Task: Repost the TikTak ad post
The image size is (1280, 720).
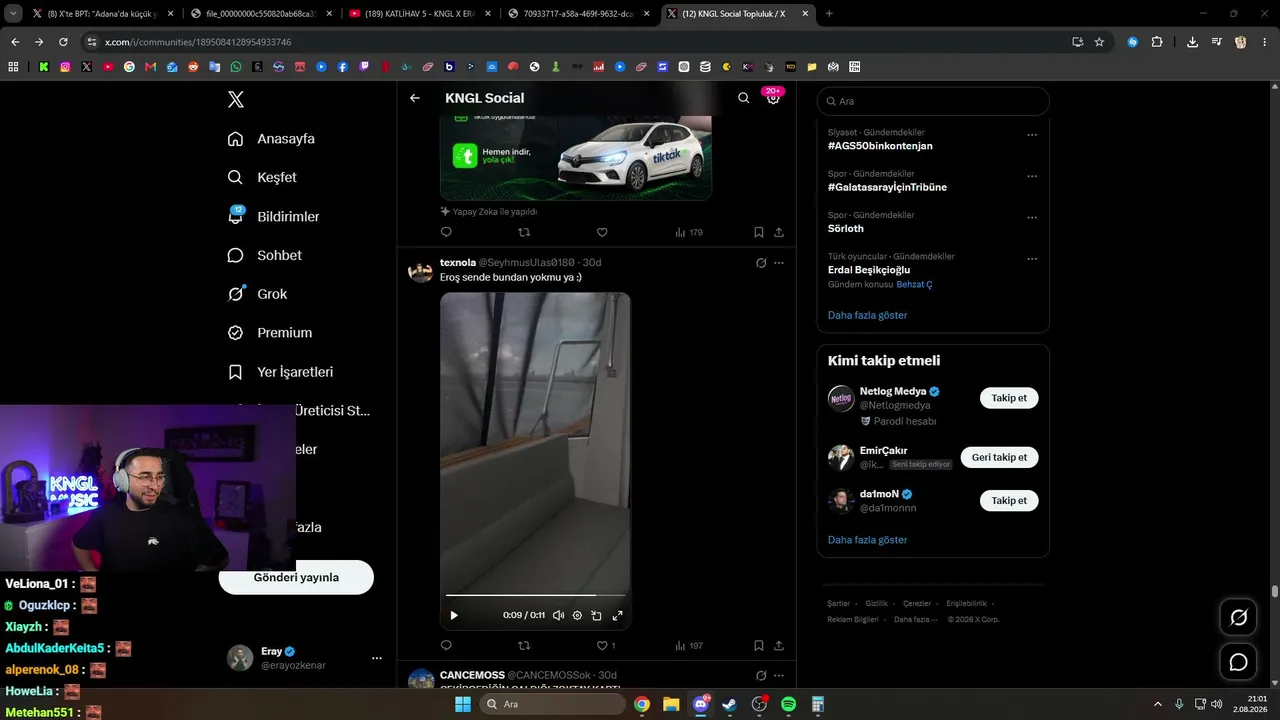Action: point(524,232)
